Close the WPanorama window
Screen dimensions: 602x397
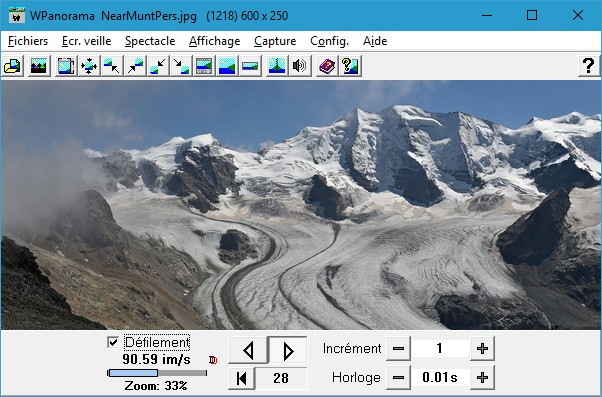coord(578,15)
